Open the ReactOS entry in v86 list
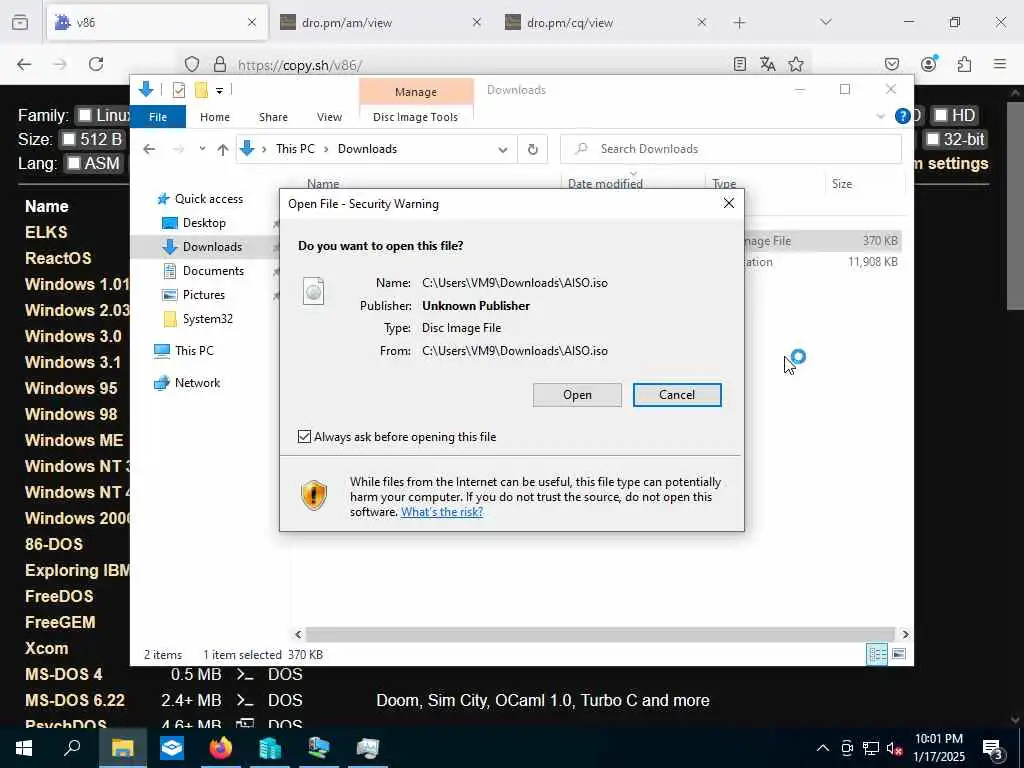 click(58, 258)
